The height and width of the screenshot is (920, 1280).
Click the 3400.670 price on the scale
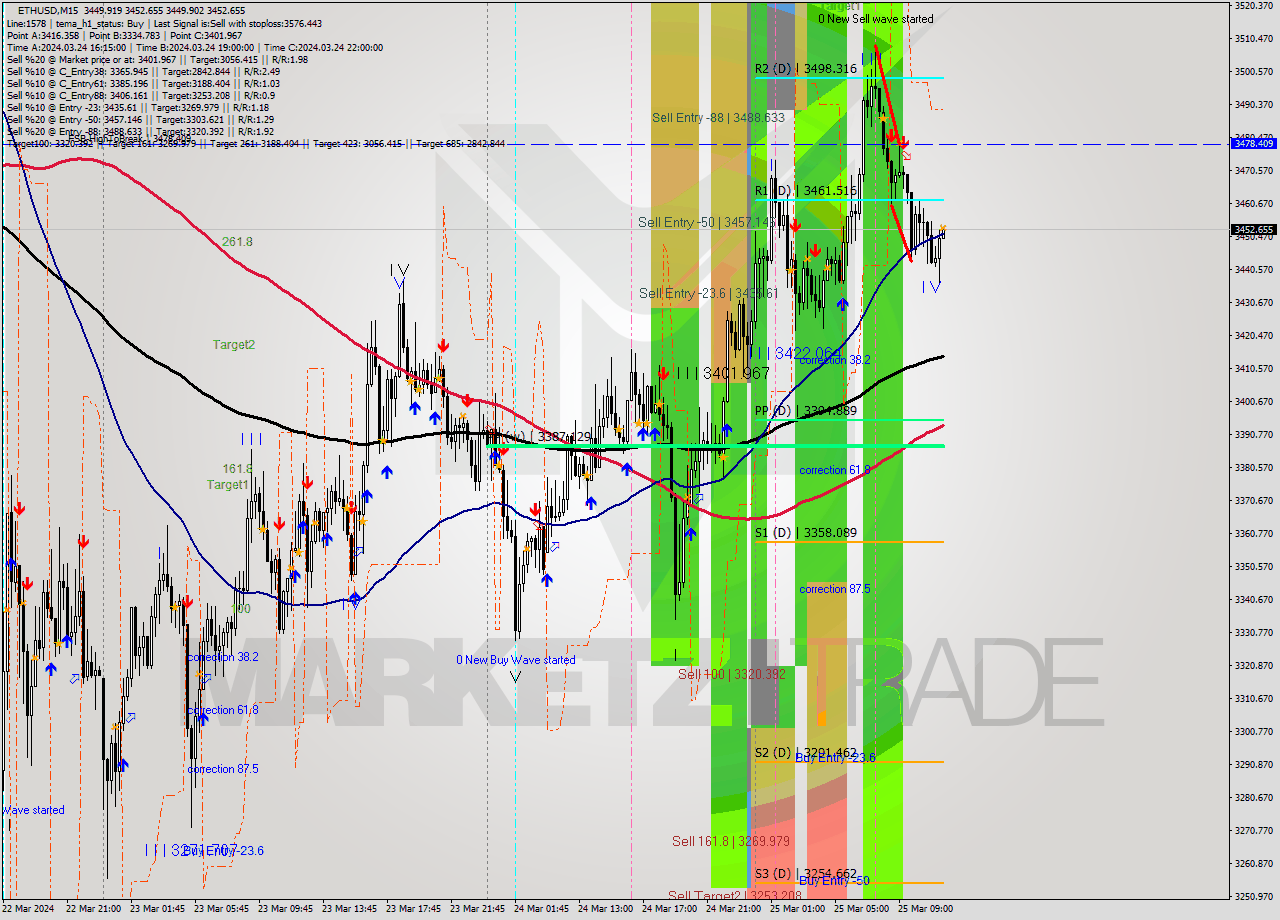point(1254,401)
